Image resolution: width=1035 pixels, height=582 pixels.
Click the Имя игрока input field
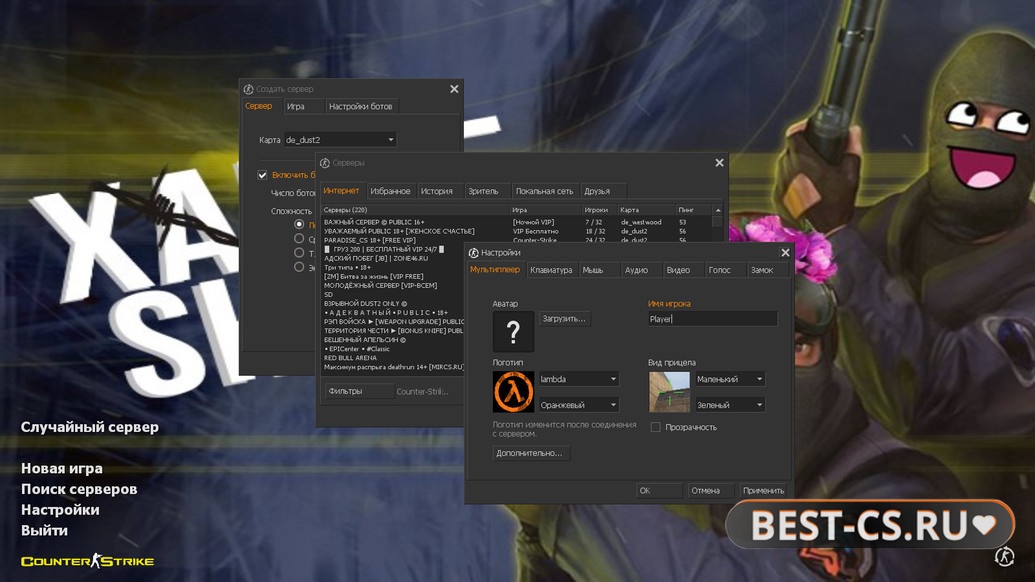click(x=712, y=319)
